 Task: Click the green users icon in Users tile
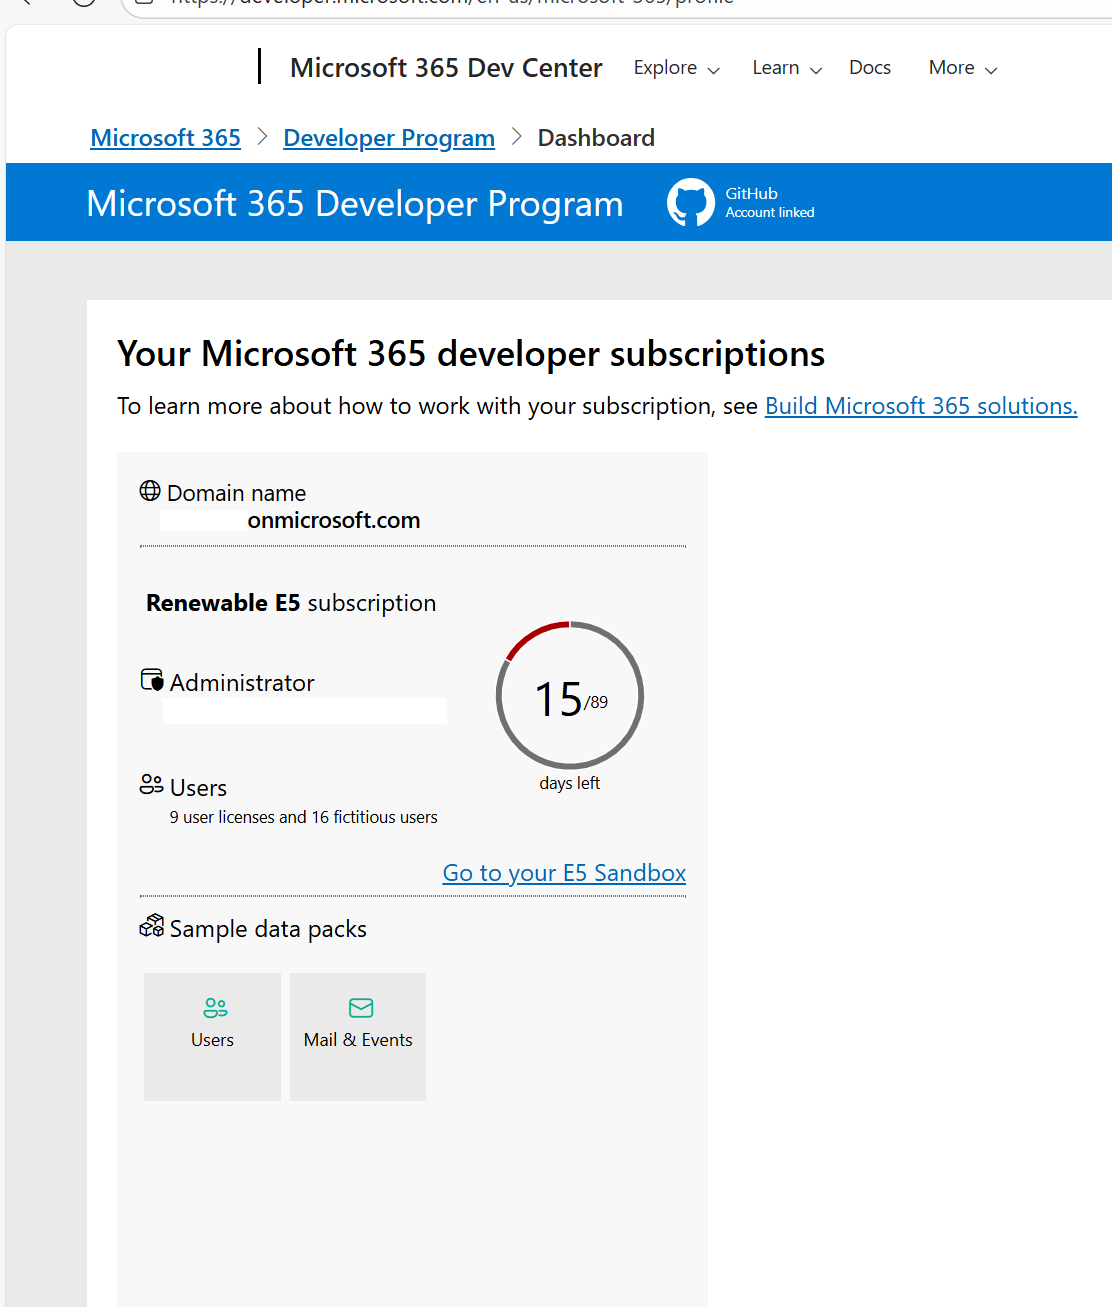215,1007
